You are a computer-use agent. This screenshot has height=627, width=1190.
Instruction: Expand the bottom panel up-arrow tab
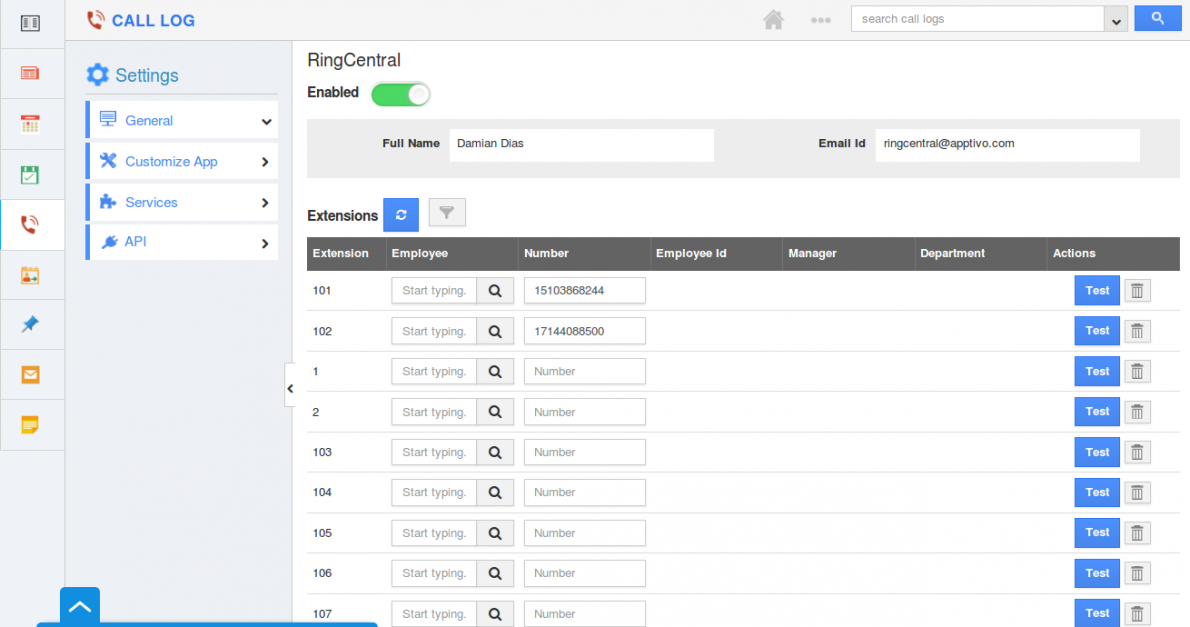[x=80, y=607]
